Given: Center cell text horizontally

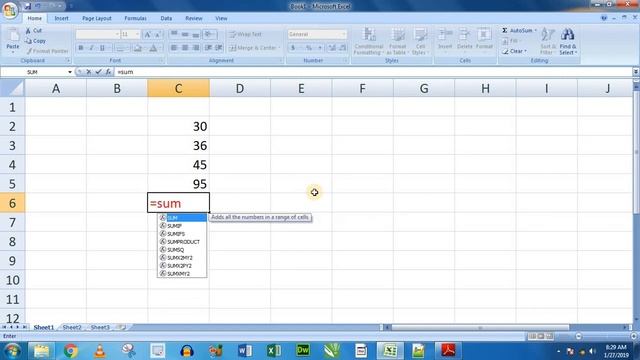Looking at the screenshot, I should [x=185, y=48].
